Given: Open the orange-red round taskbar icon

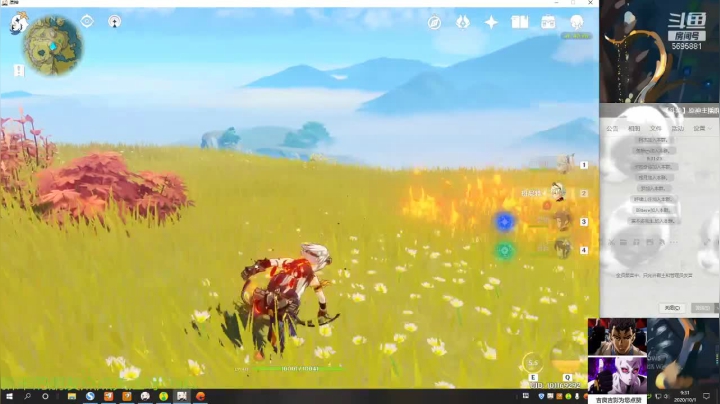Looking at the screenshot, I should (x=200, y=396).
